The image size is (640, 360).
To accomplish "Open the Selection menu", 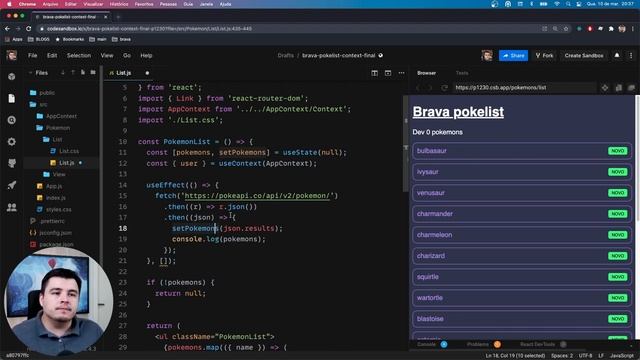I will [x=79, y=56].
